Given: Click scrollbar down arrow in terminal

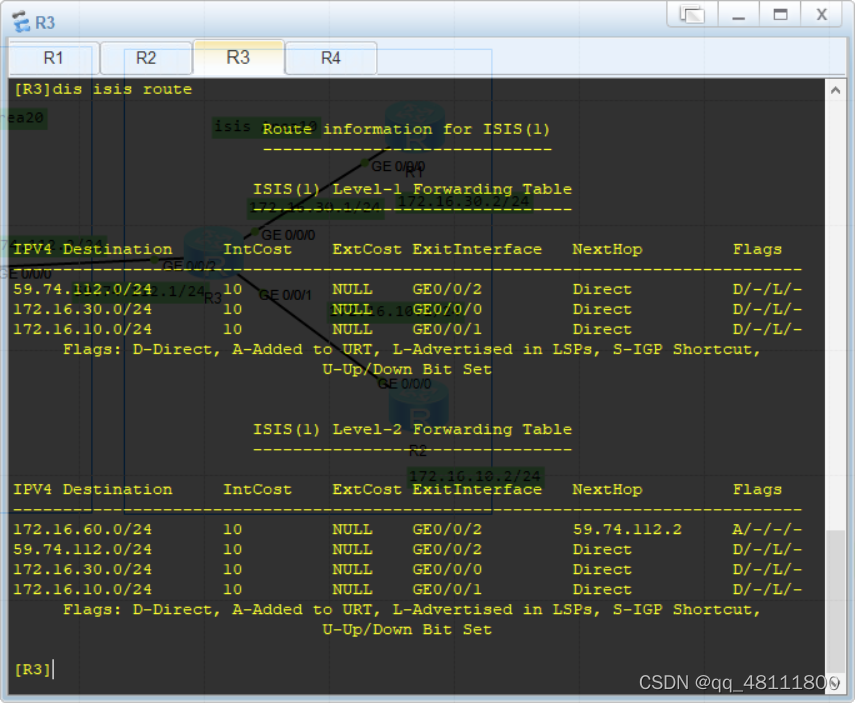Looking at the screenshot, I should (836, 683).
